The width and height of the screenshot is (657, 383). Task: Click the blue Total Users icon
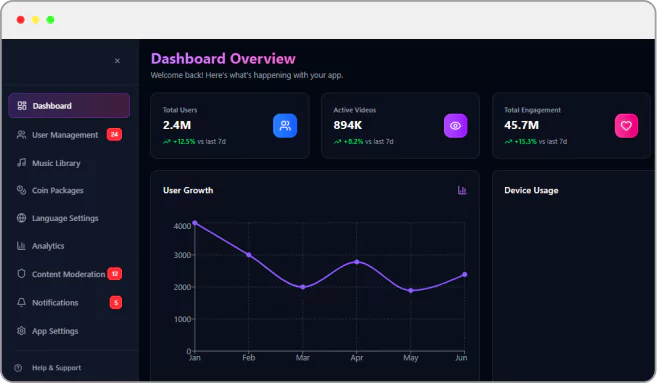[x=285, y=126]
